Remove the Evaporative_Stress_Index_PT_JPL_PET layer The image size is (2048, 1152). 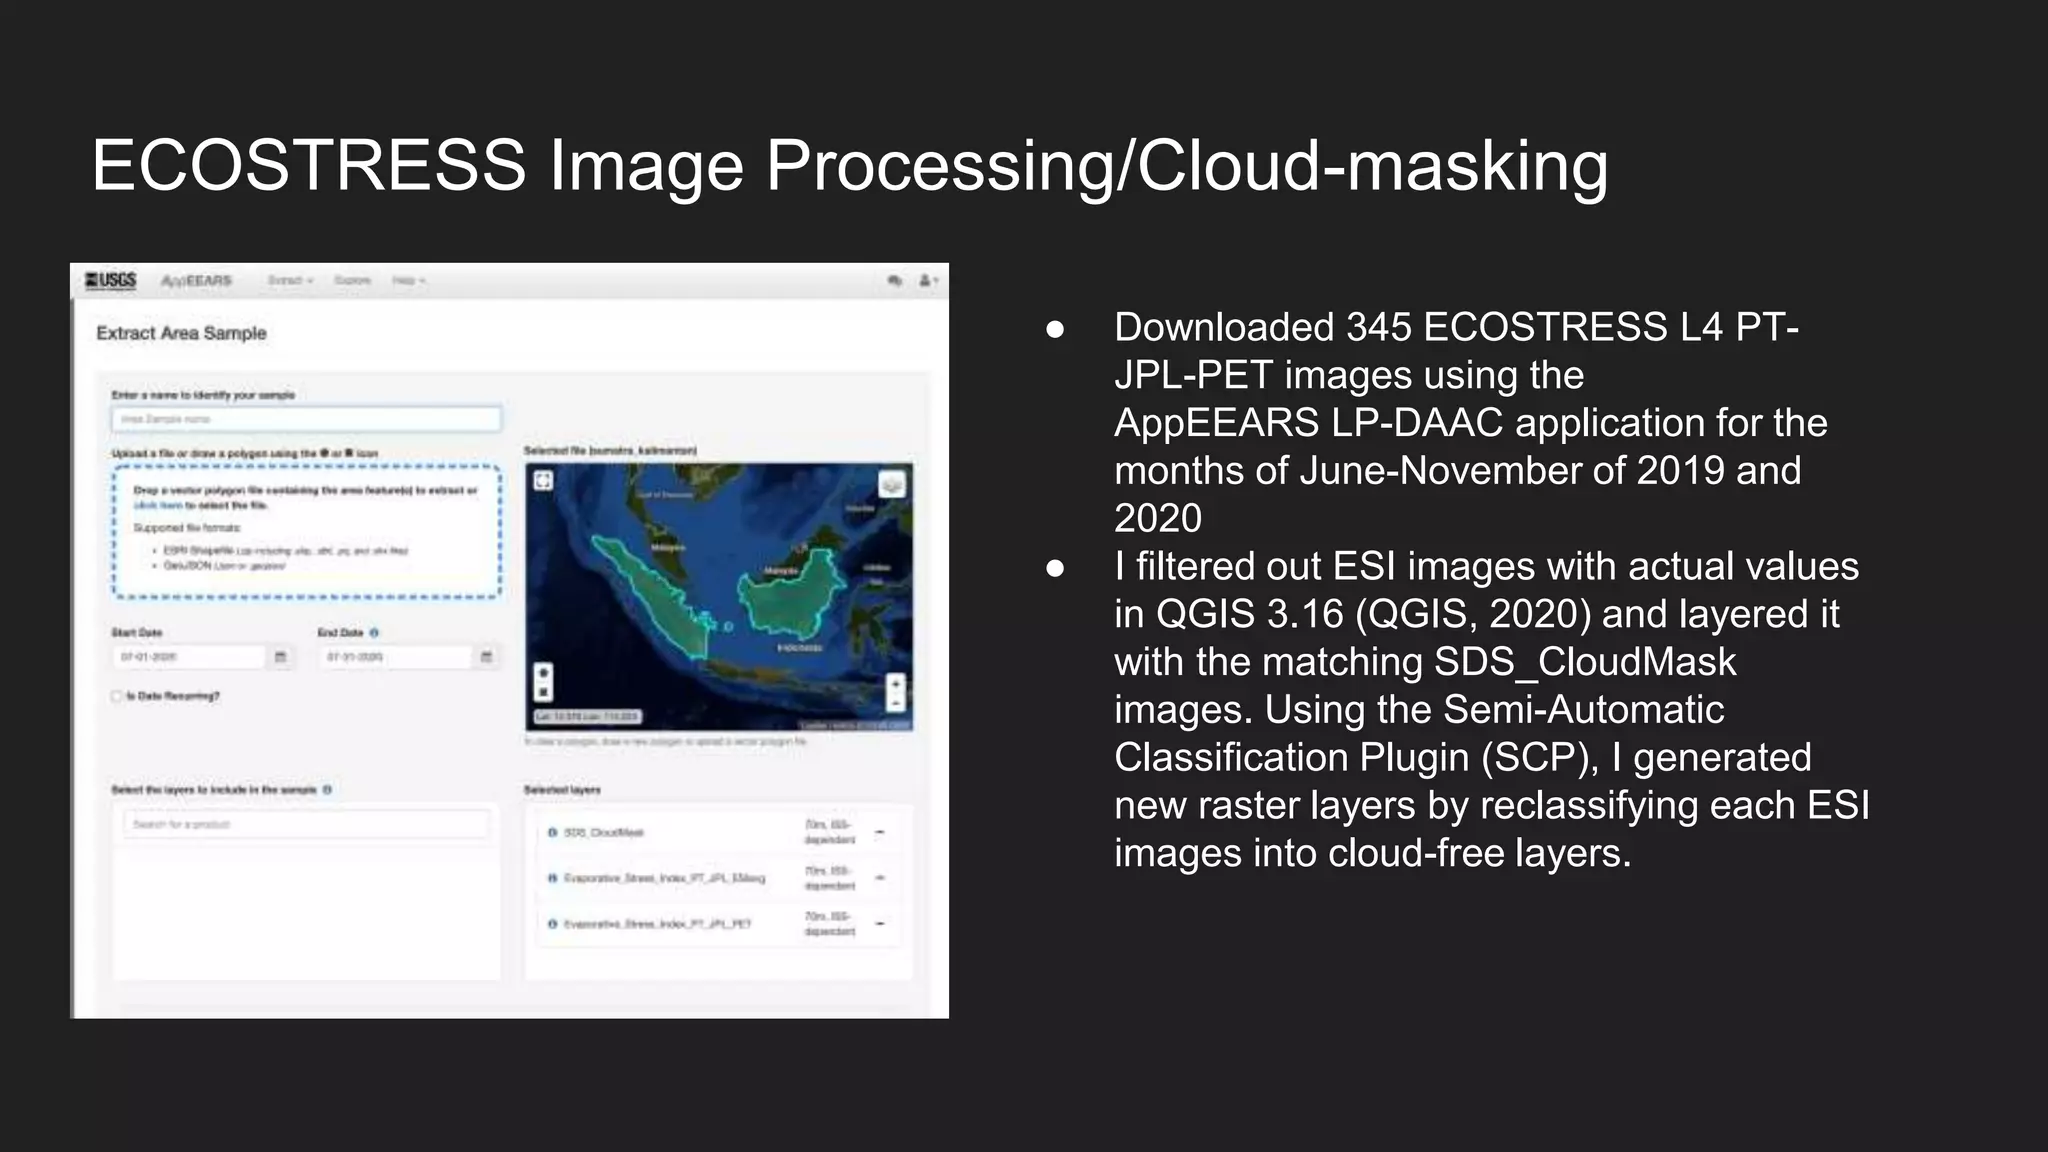point(879,923)
